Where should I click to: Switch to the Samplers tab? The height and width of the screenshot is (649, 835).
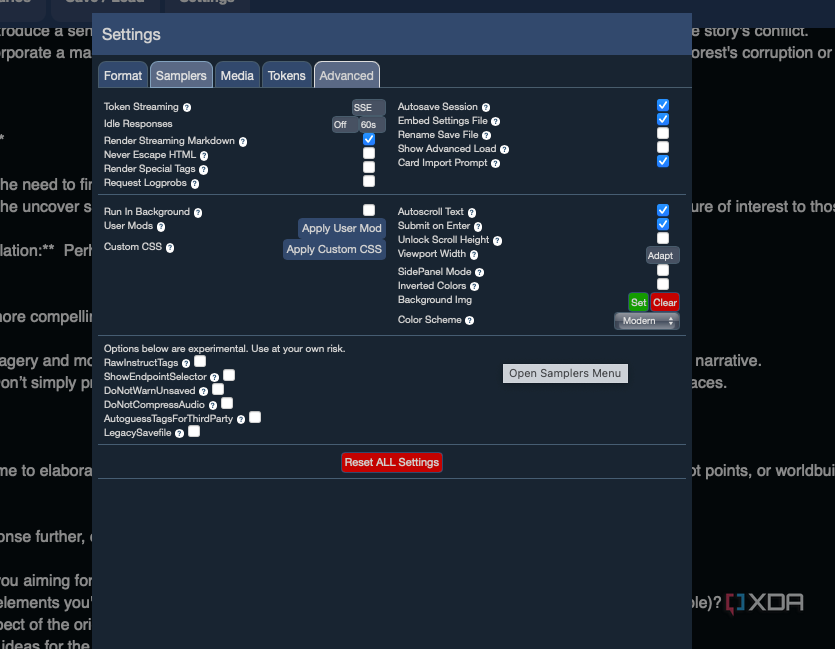tap(181, 75)
